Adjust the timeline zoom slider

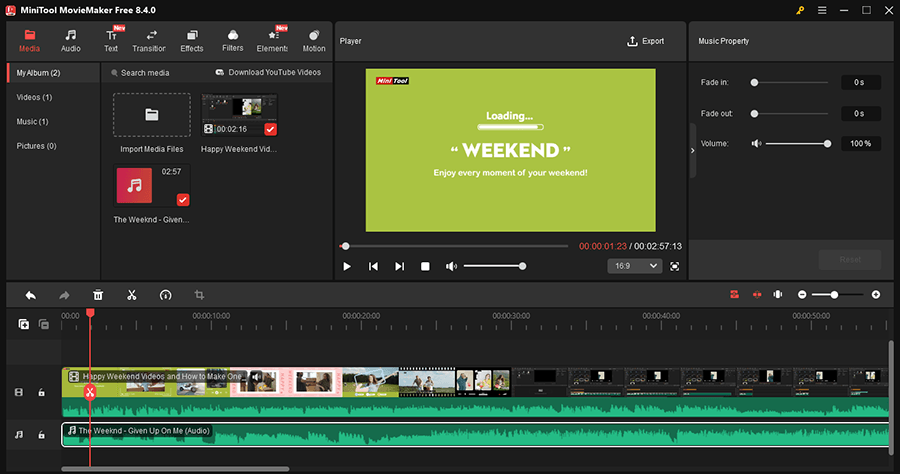click(838, 294)
